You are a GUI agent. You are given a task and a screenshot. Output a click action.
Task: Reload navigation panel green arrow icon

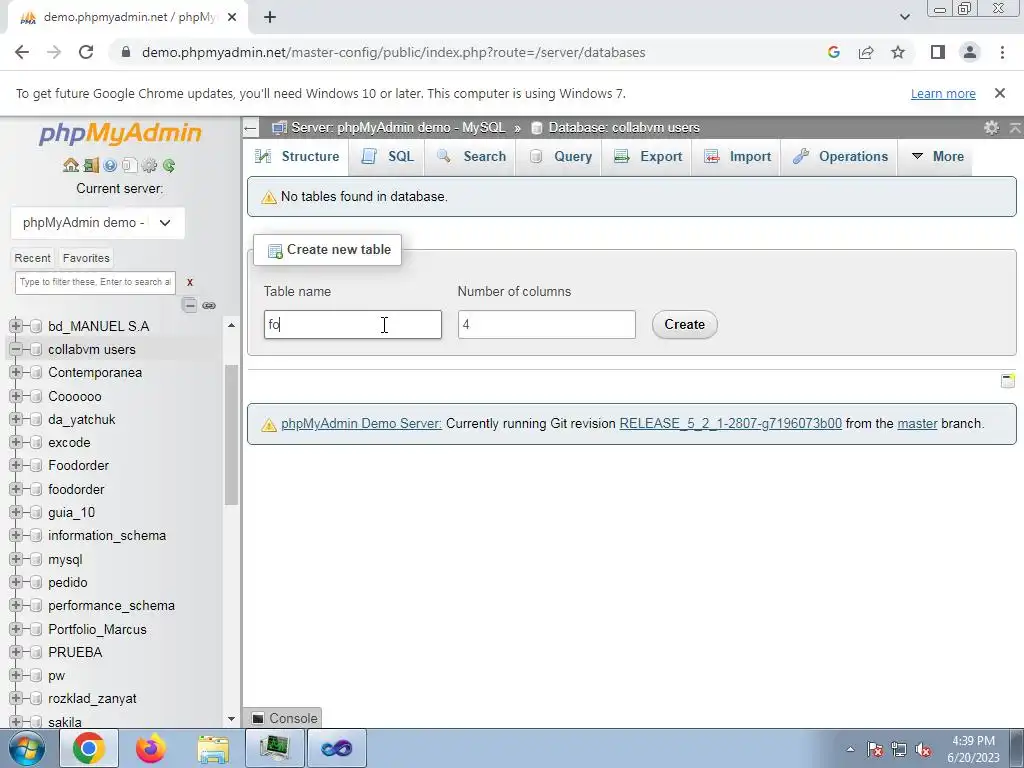tap(169, 165)
